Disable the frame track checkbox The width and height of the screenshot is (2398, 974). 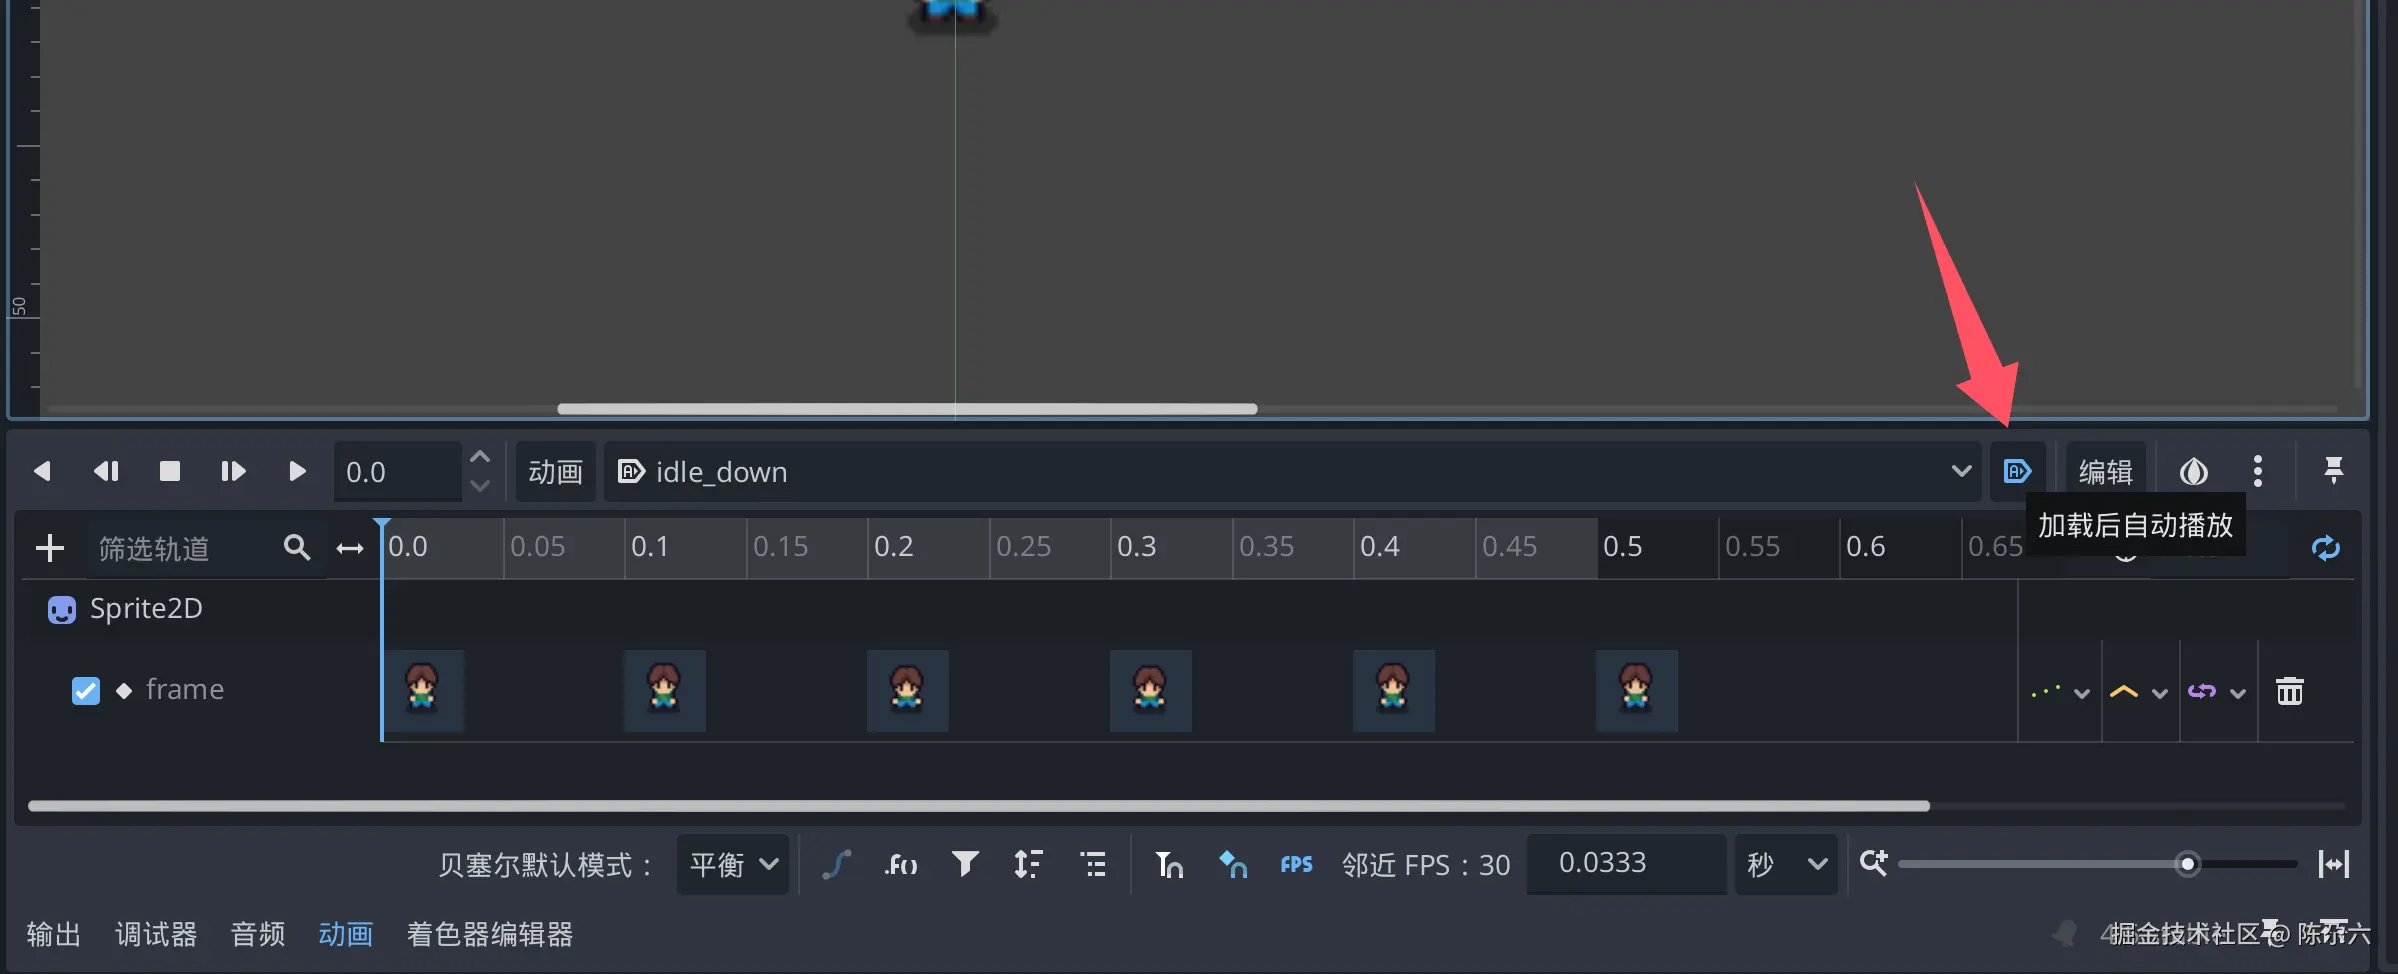86,691
